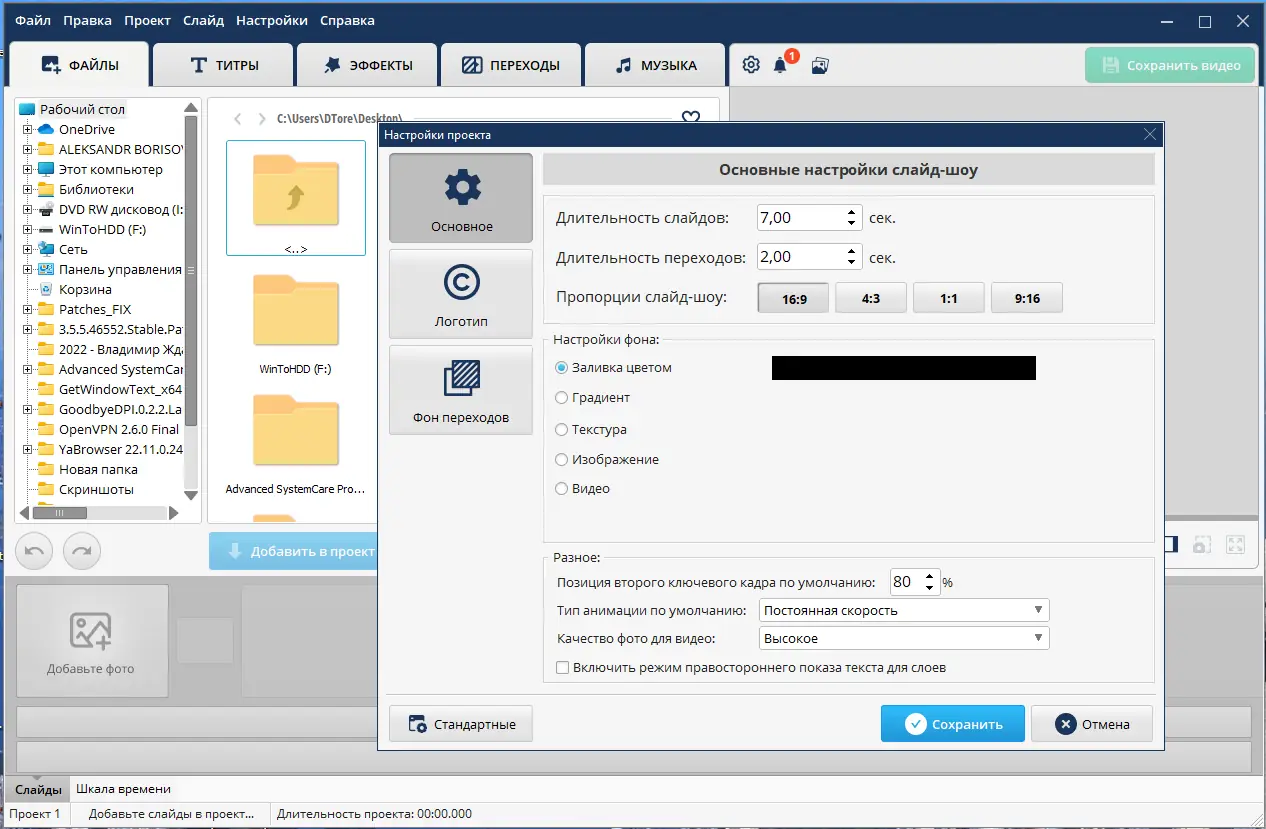Viewport: 1266px width, 829px height.
Task: Expand YaBrowser 22.11.0.24 tree node
Action: (x=27, y=449)
